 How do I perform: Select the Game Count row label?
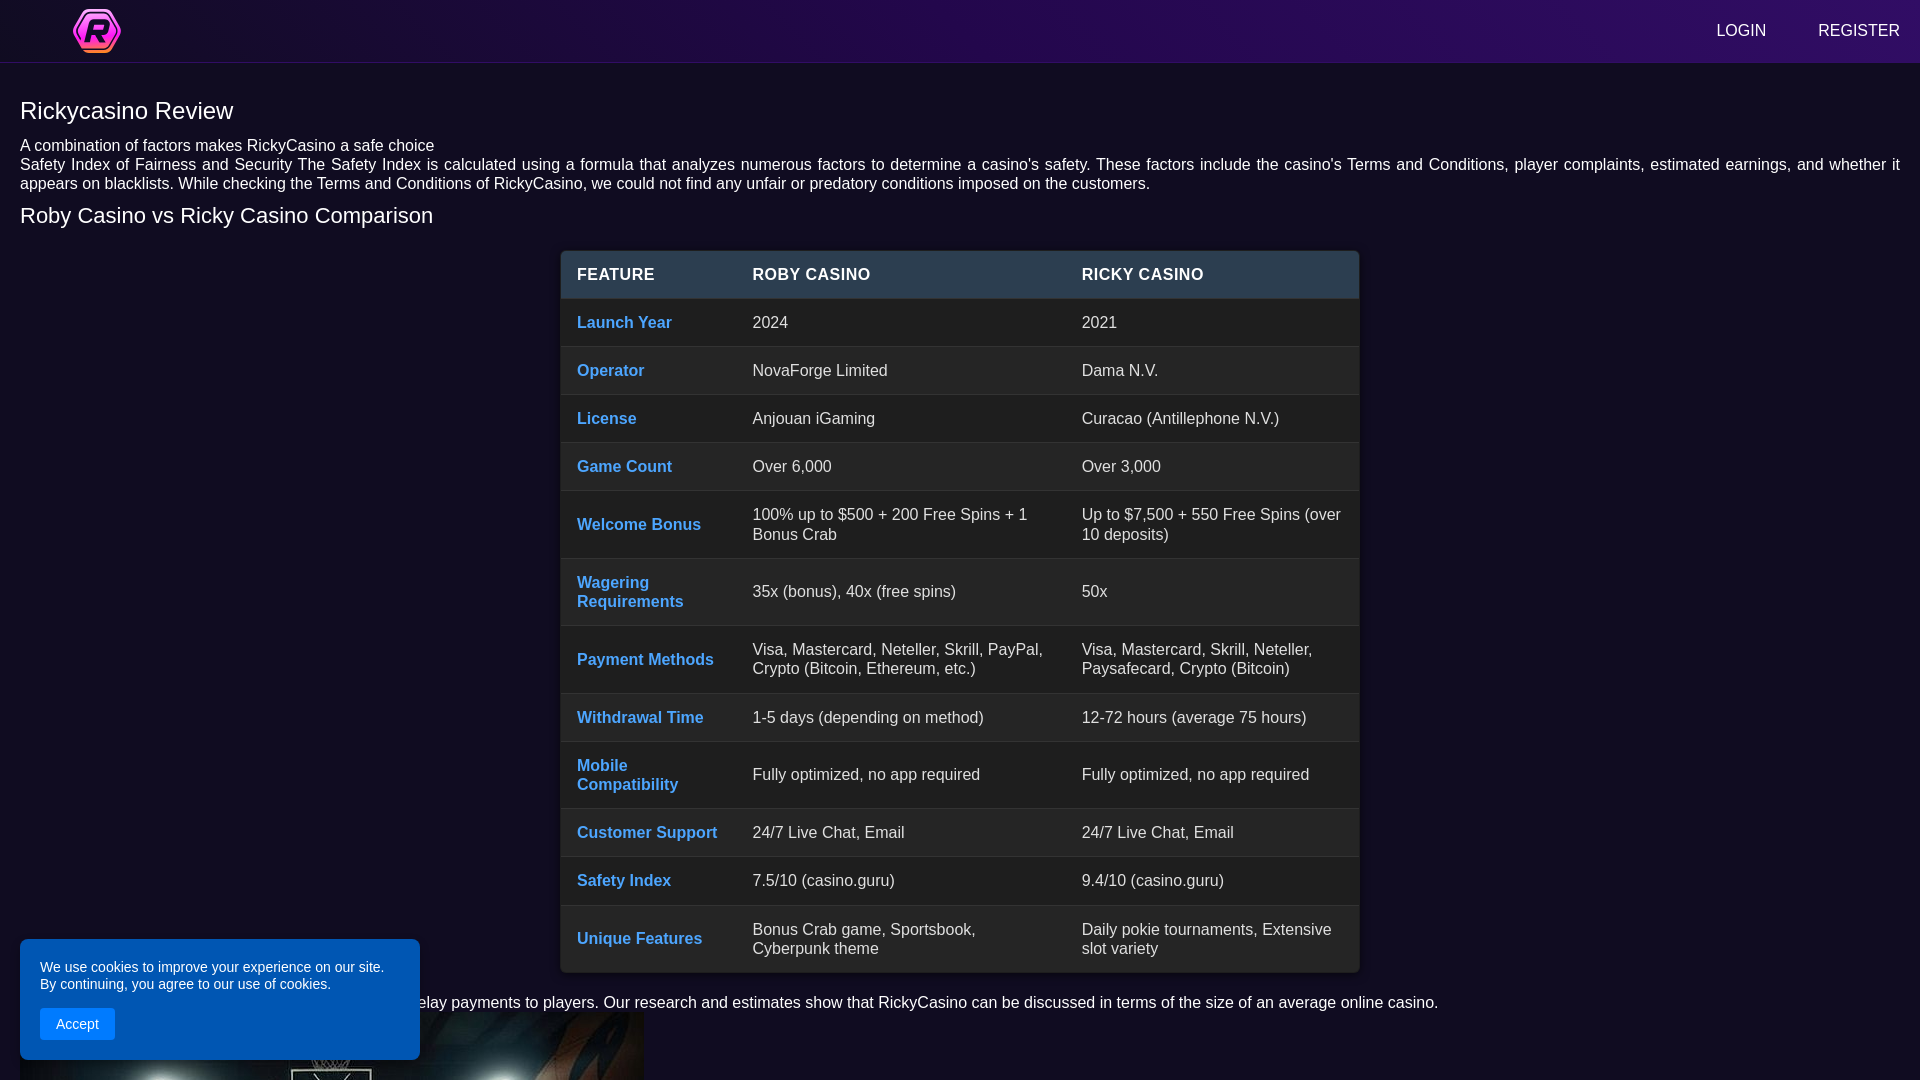point(624,467)
